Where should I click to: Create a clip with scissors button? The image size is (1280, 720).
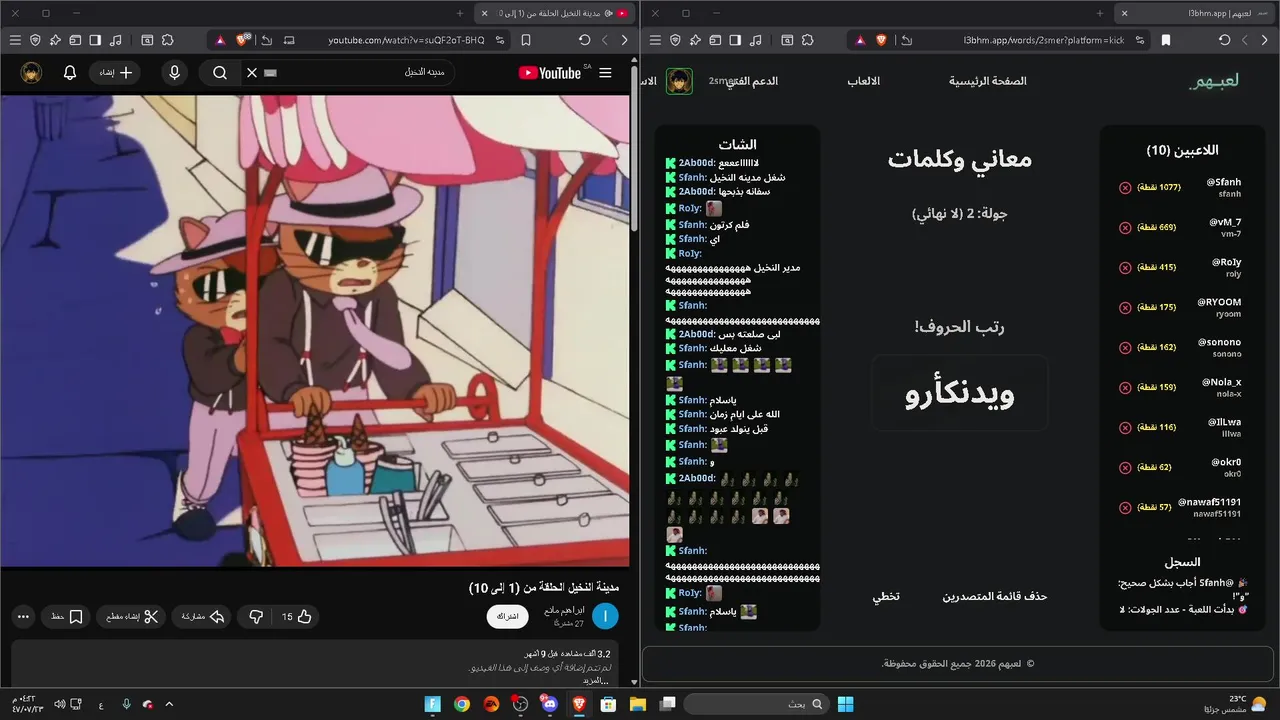click(x=133, y=617)
